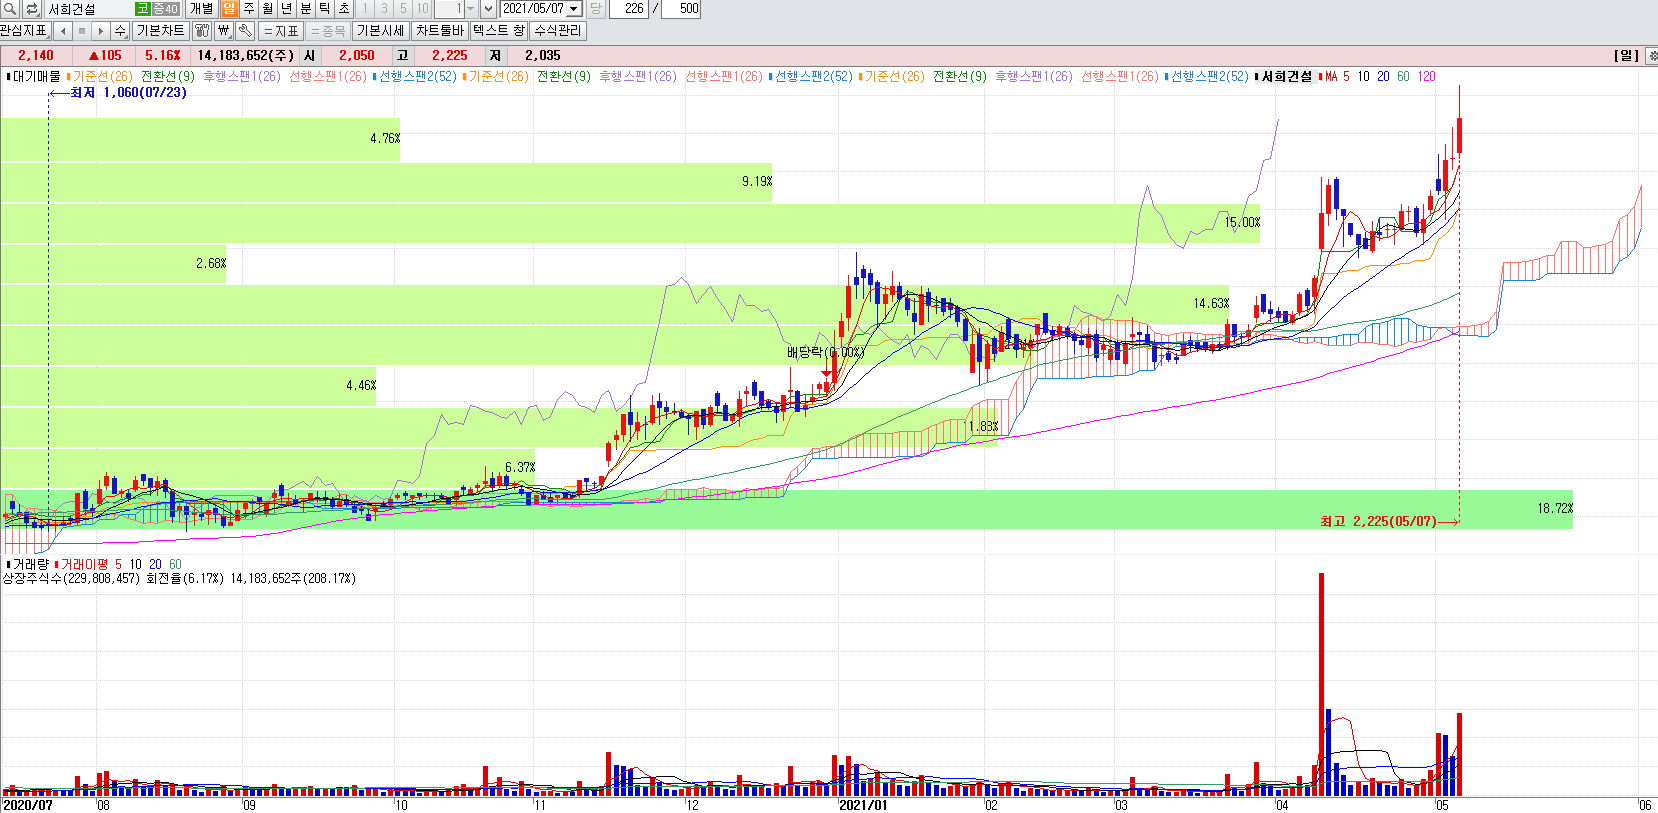Click the stock name field 서희건설
1658x813 pixels.
pos(89,9)
